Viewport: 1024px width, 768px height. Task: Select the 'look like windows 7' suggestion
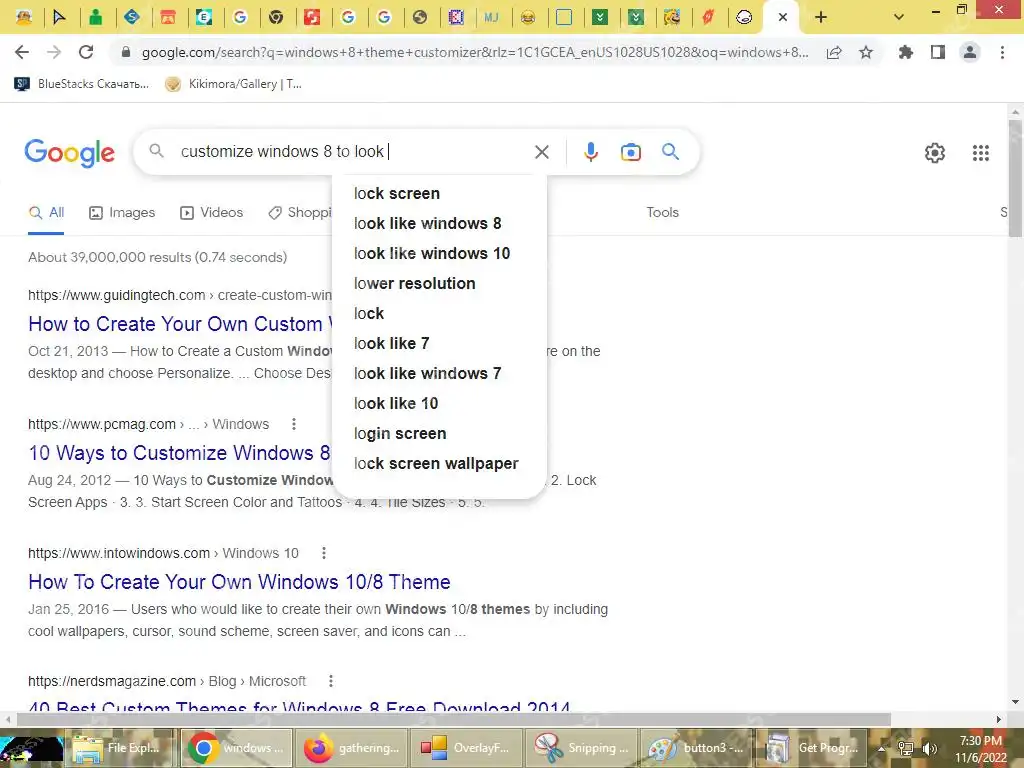439,374
